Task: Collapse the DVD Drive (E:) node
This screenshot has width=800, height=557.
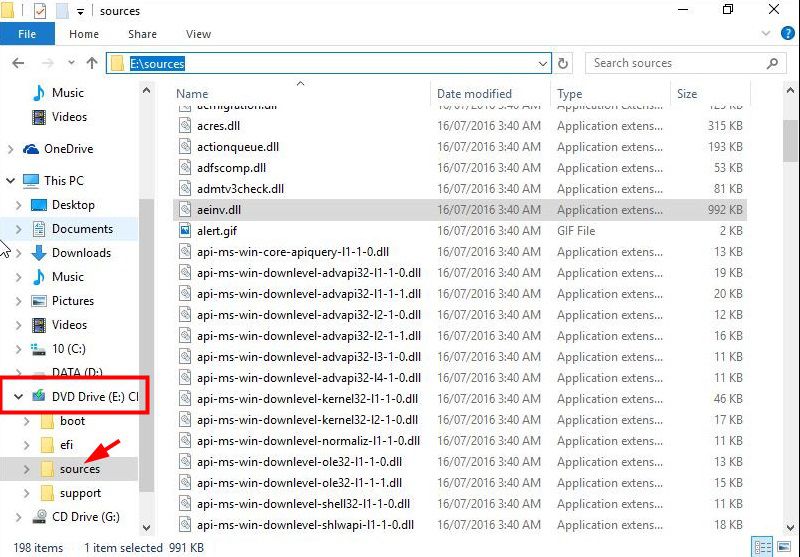Action: pos(18,396)
